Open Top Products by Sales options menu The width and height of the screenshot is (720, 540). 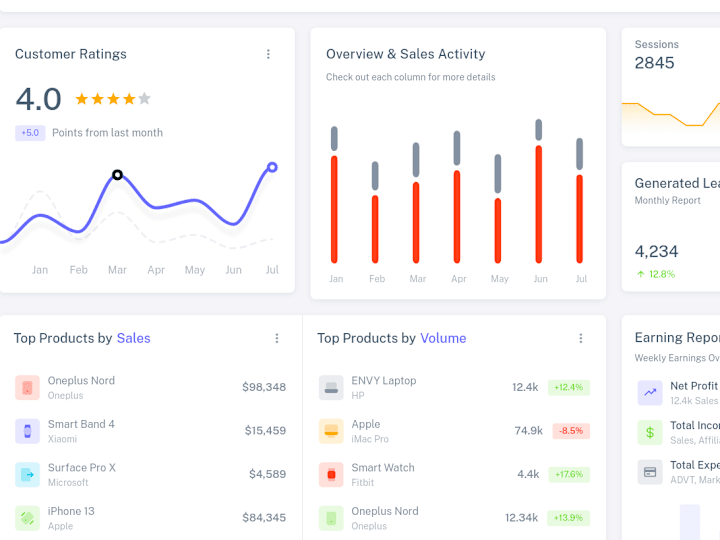pos(277,338)
